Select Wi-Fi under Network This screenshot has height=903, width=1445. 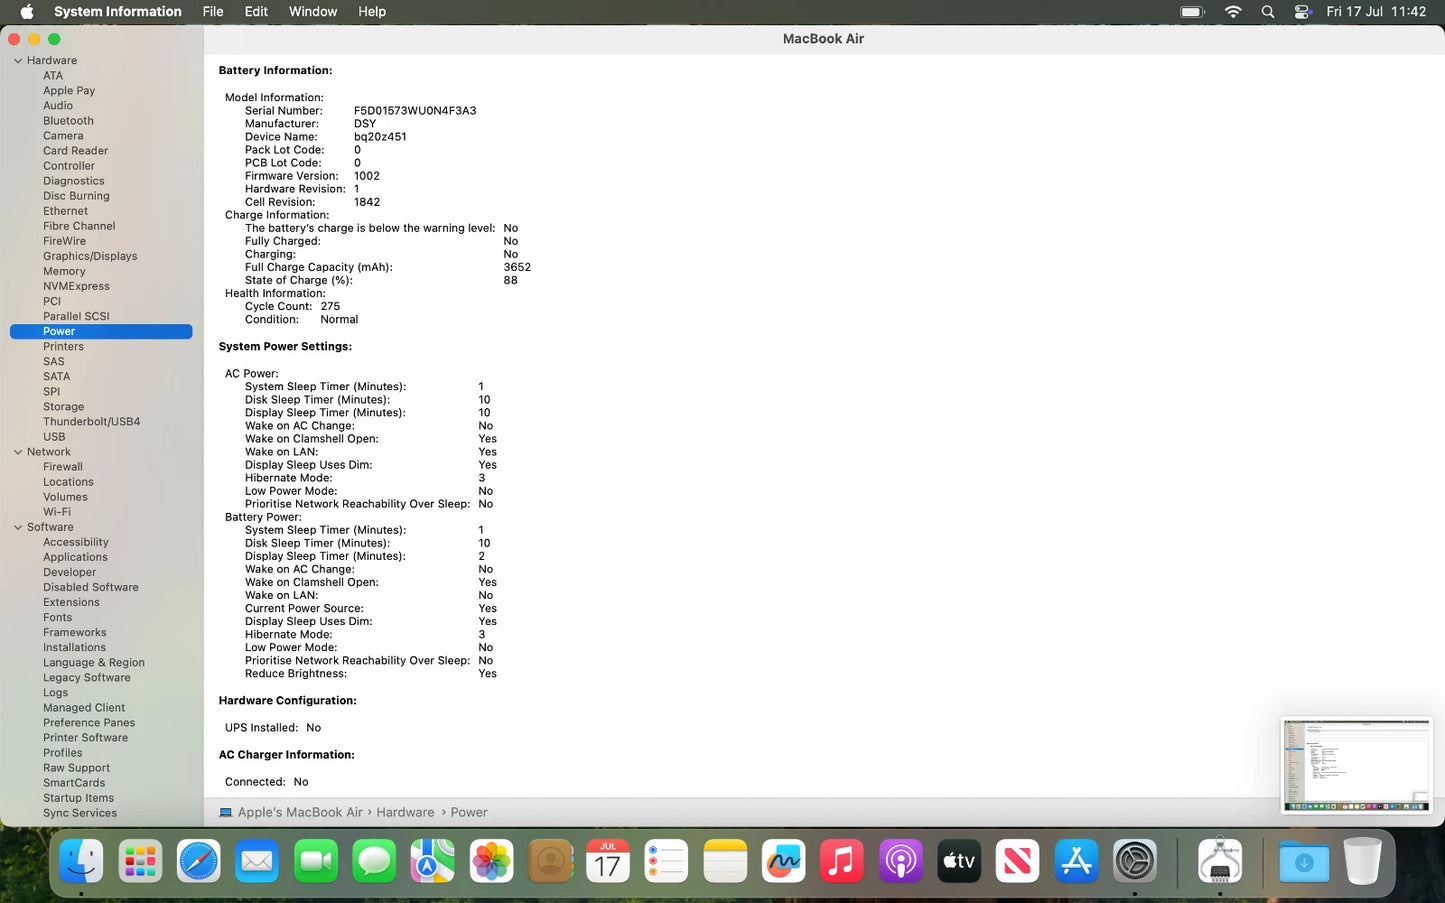[x=57, y=512]
